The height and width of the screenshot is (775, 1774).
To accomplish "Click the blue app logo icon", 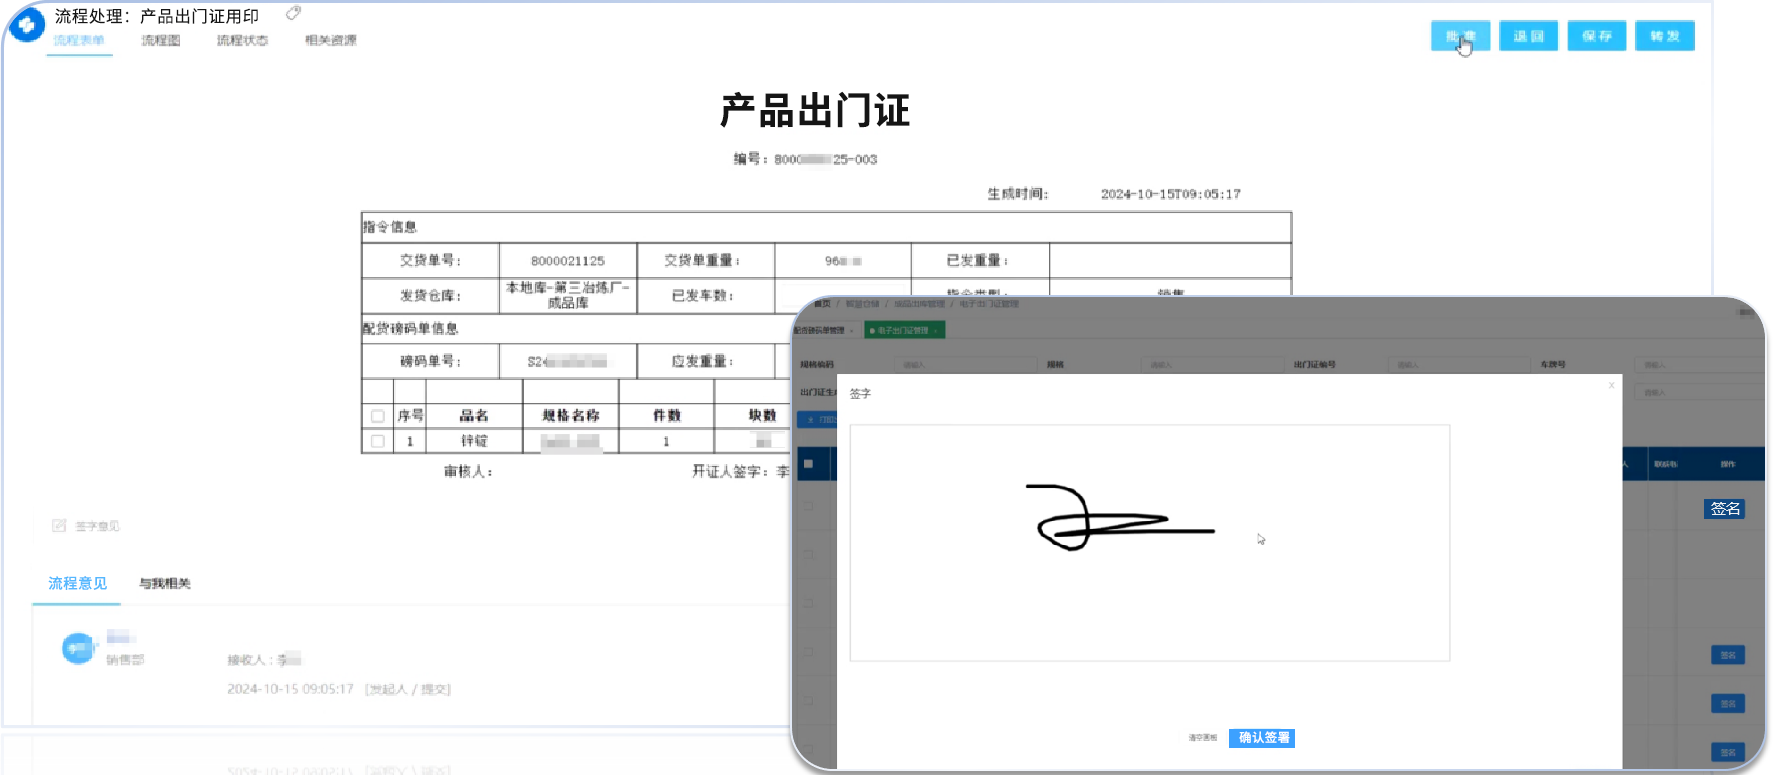I will (26, 25).
